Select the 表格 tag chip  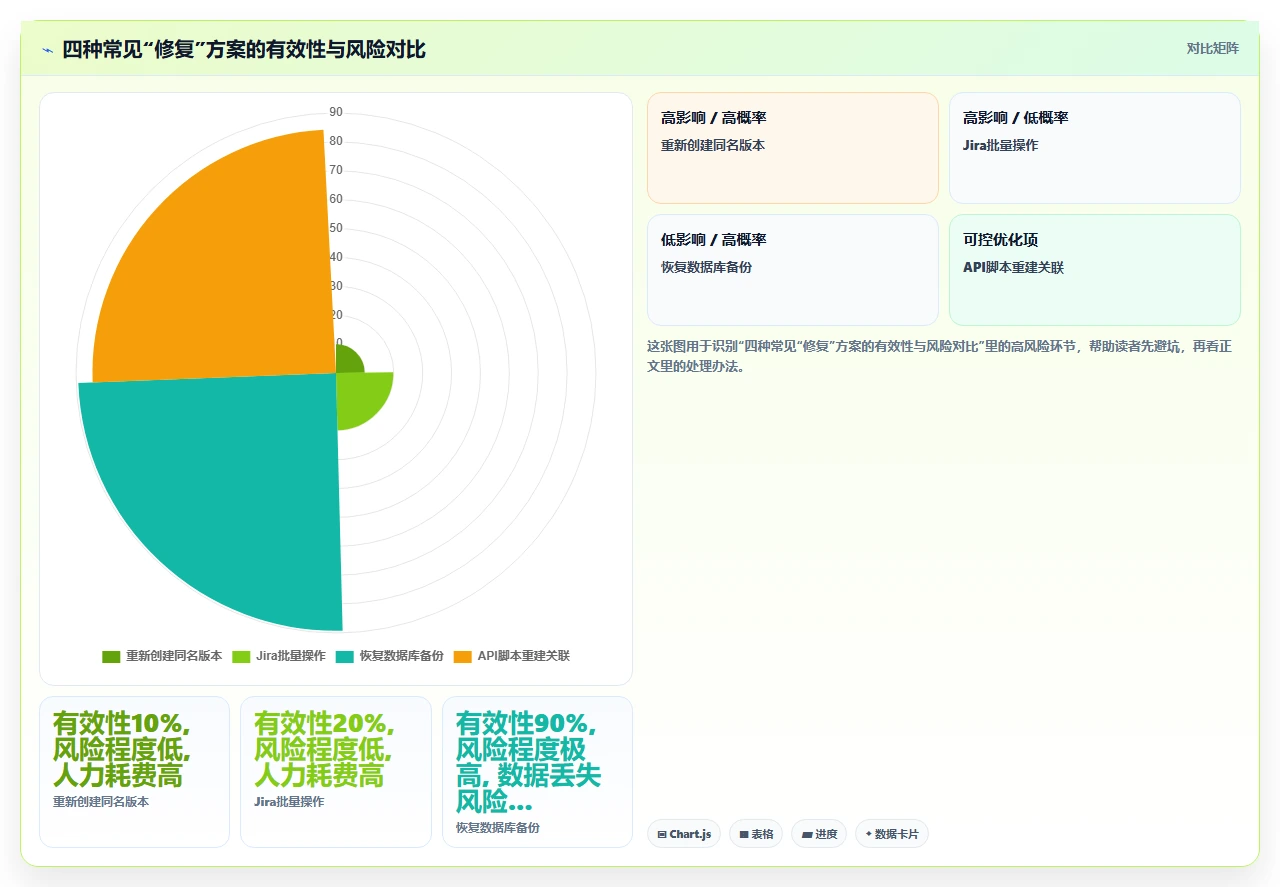[756, 834]
